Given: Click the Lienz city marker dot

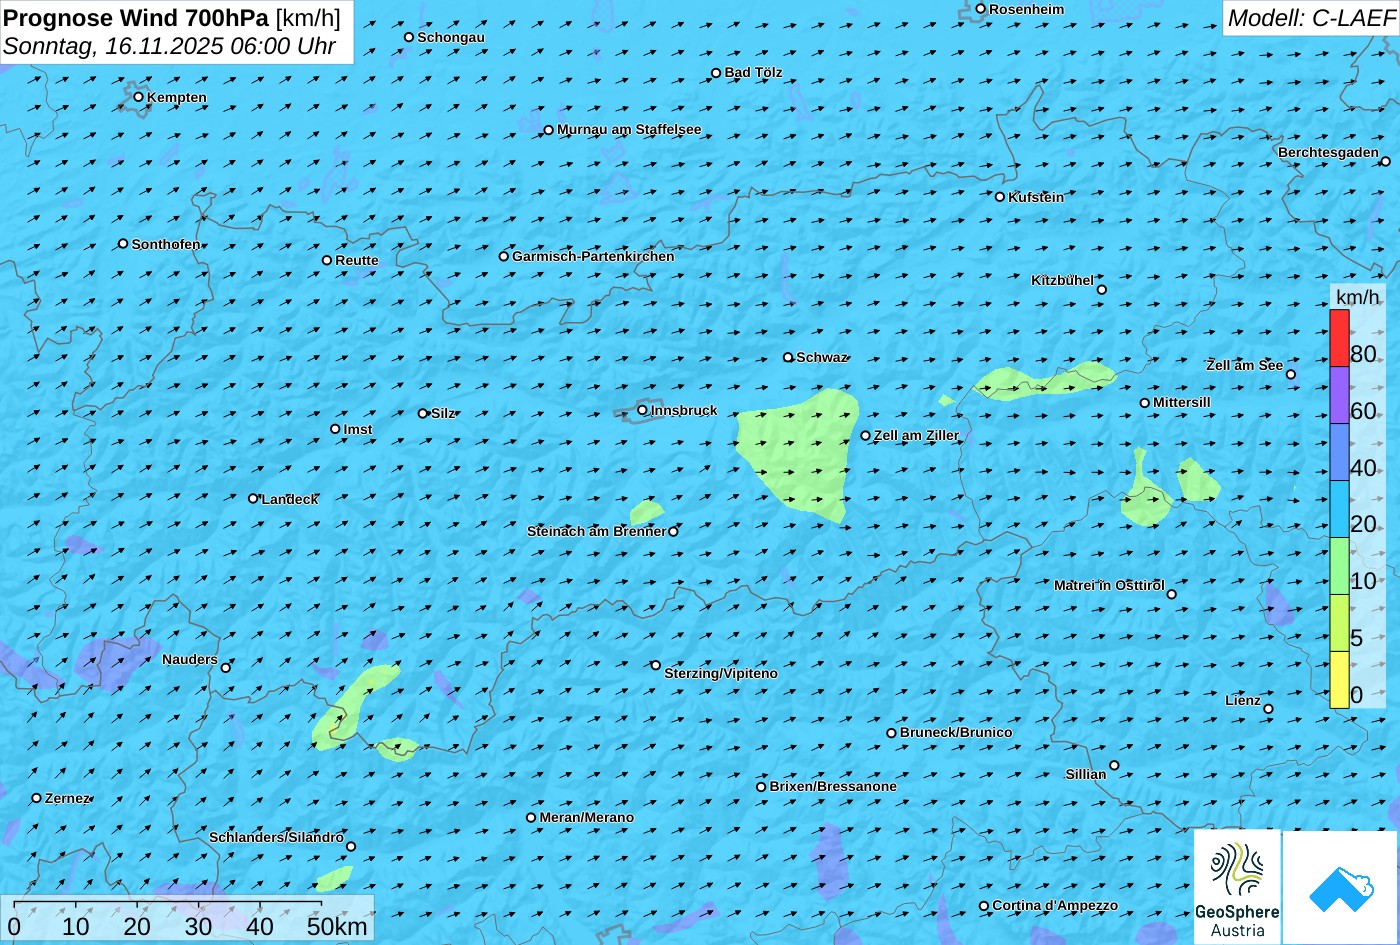Looking at the screenshot, I should 1268,709.
